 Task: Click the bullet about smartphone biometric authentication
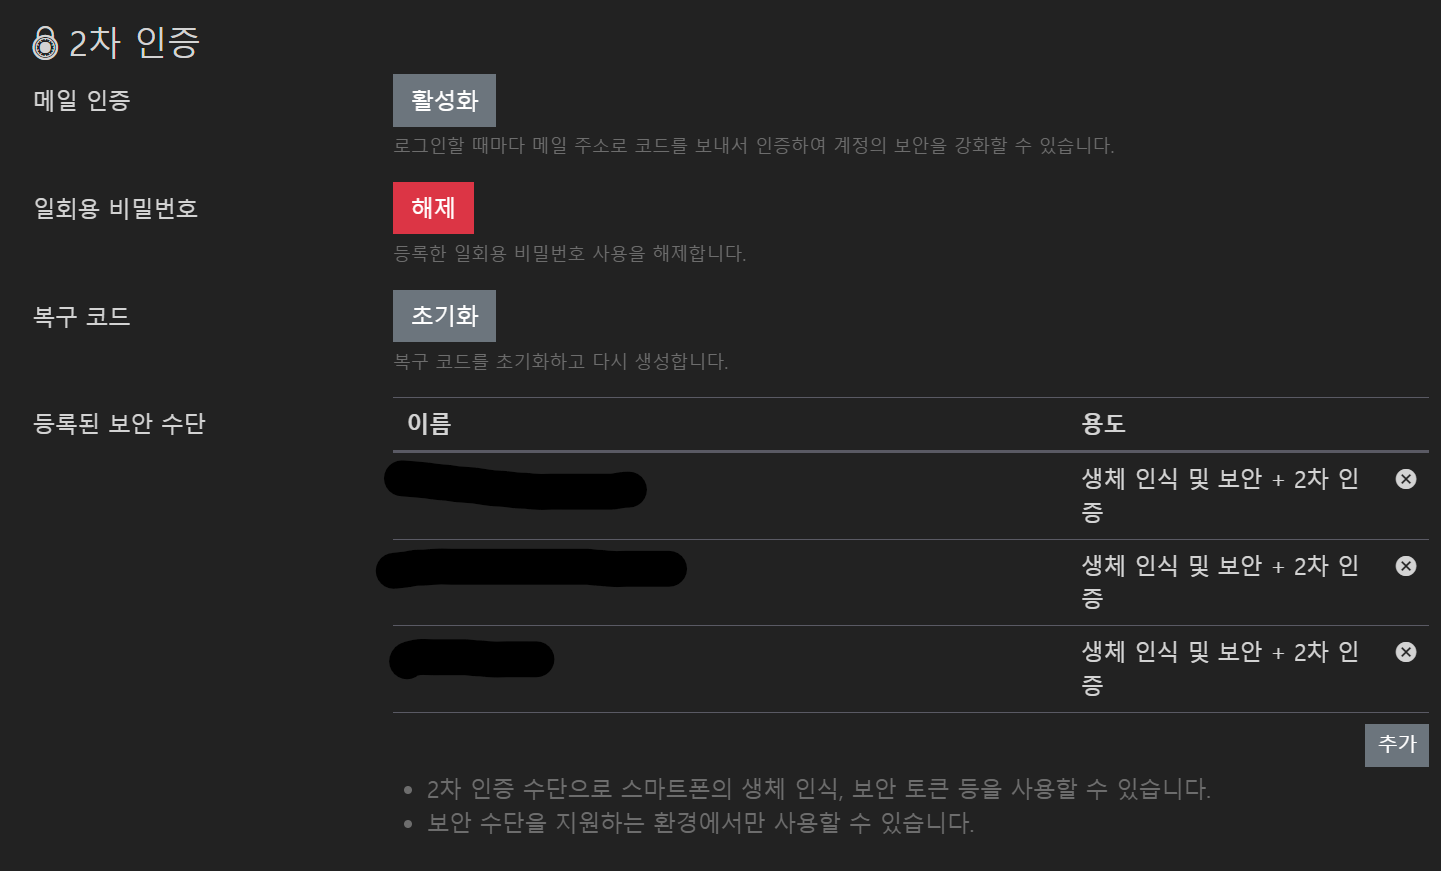[x=818, y=789]
